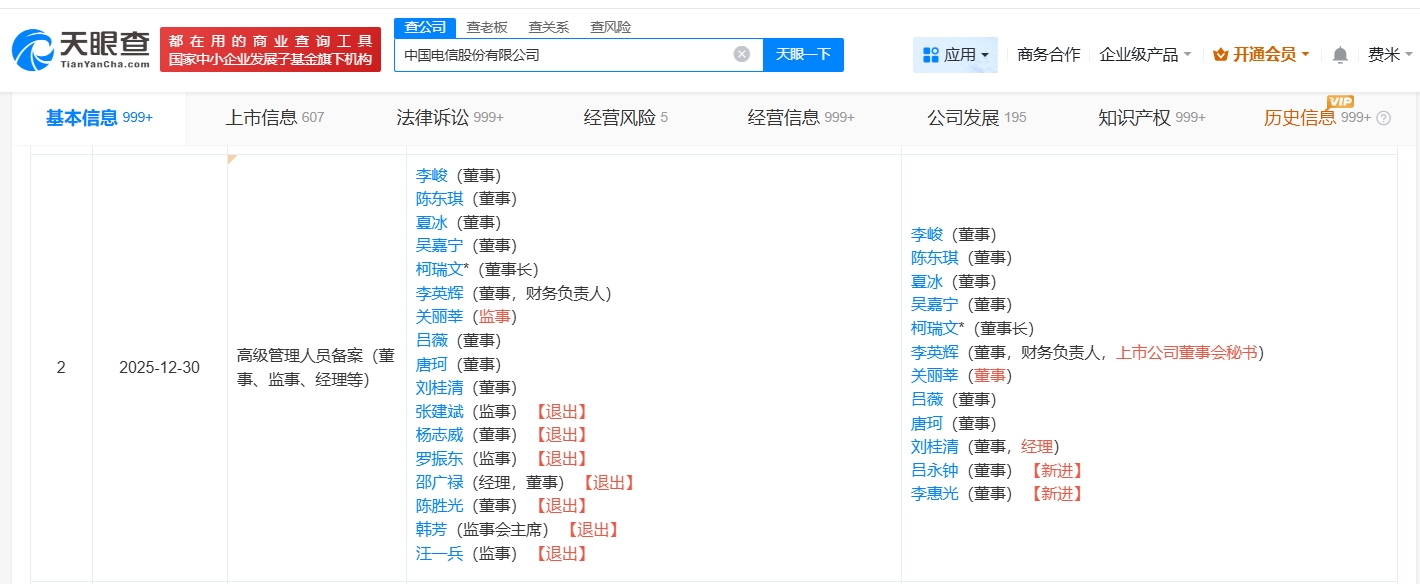Viewport: 1420px width, 584px height.
Task: Expand the 企业级产品 dropdown
Action: [x=1145, y=55]
